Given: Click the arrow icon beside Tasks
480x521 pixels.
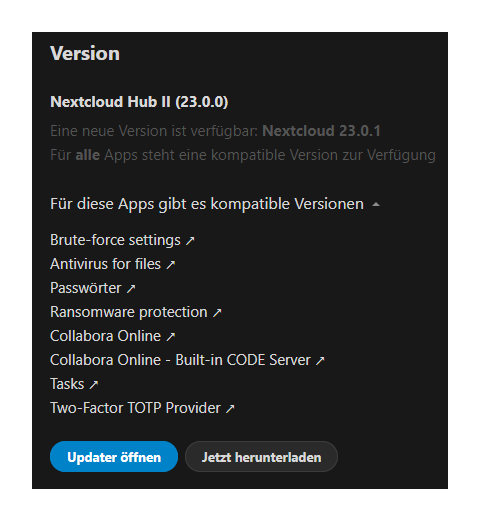Looking at the screenshot, I should pyautogui.click(x=94, y=385).
